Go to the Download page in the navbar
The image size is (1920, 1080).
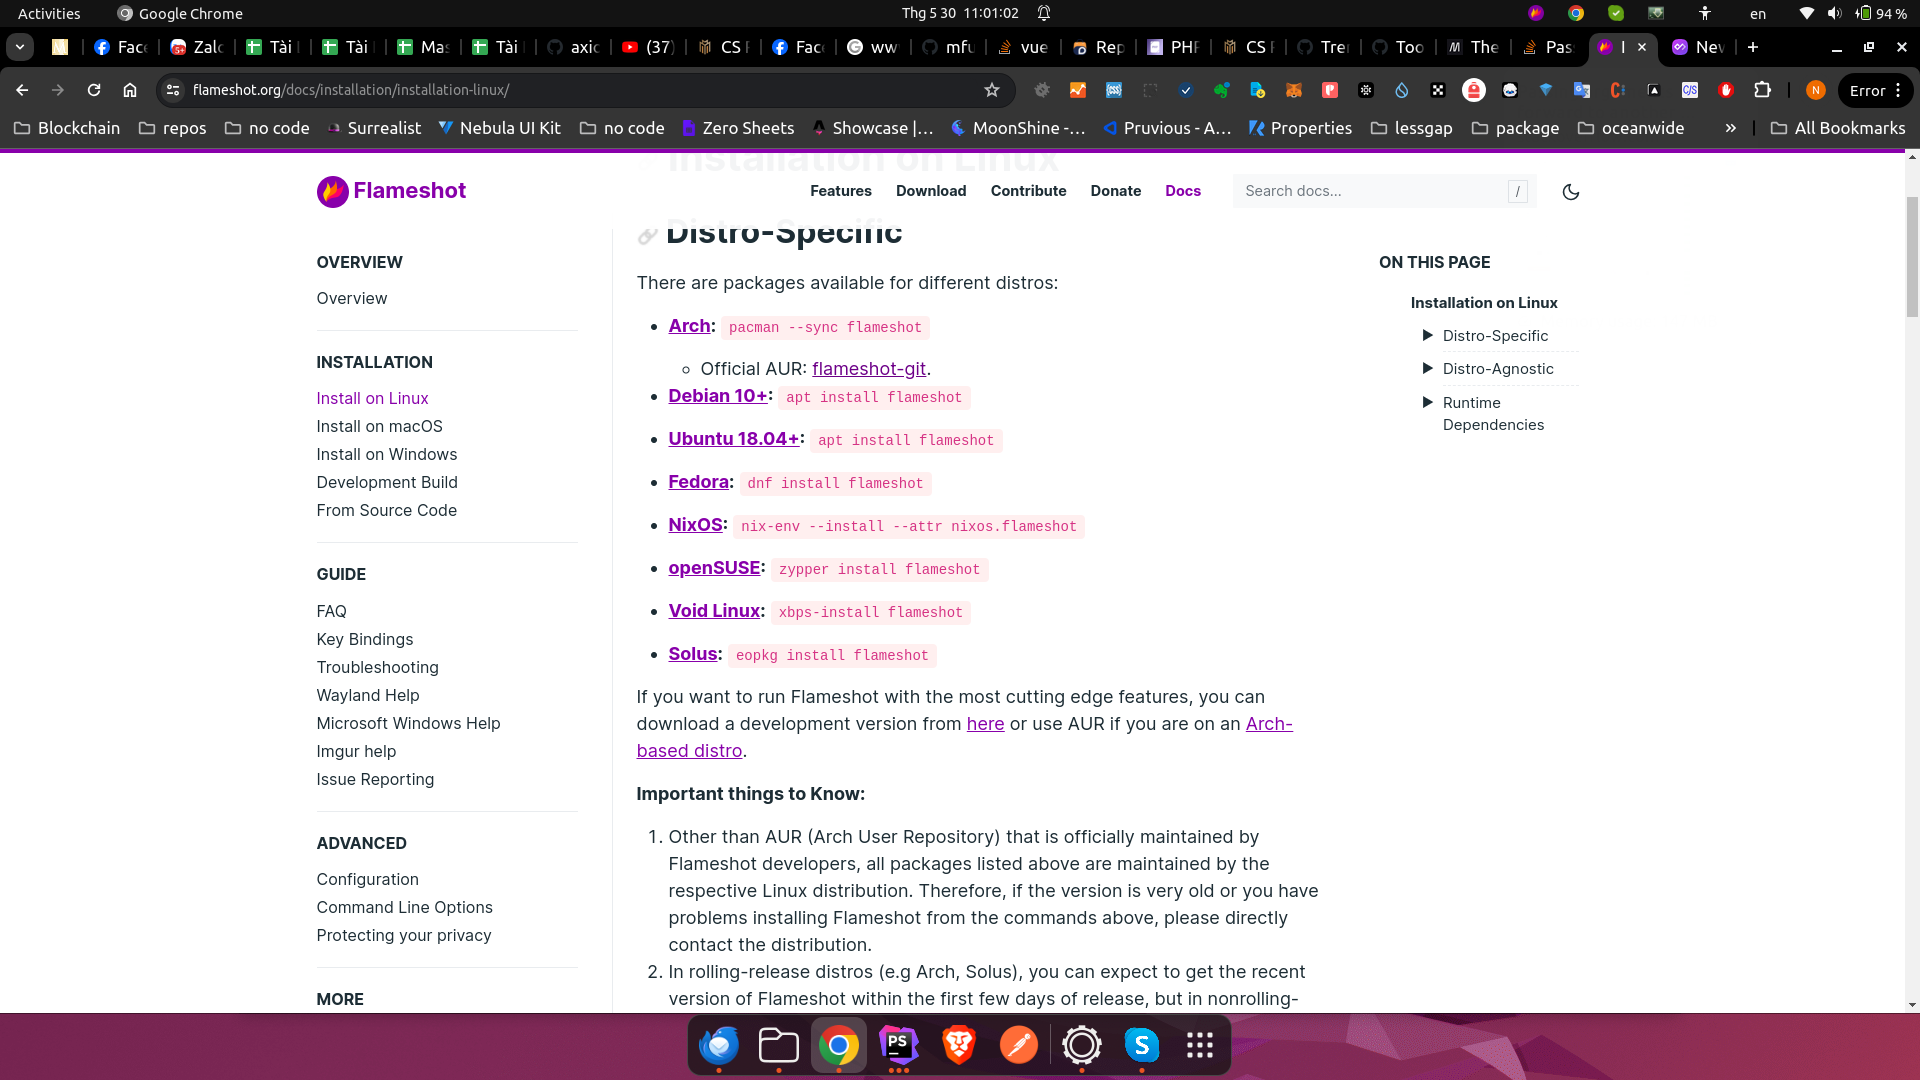(931, 191)
